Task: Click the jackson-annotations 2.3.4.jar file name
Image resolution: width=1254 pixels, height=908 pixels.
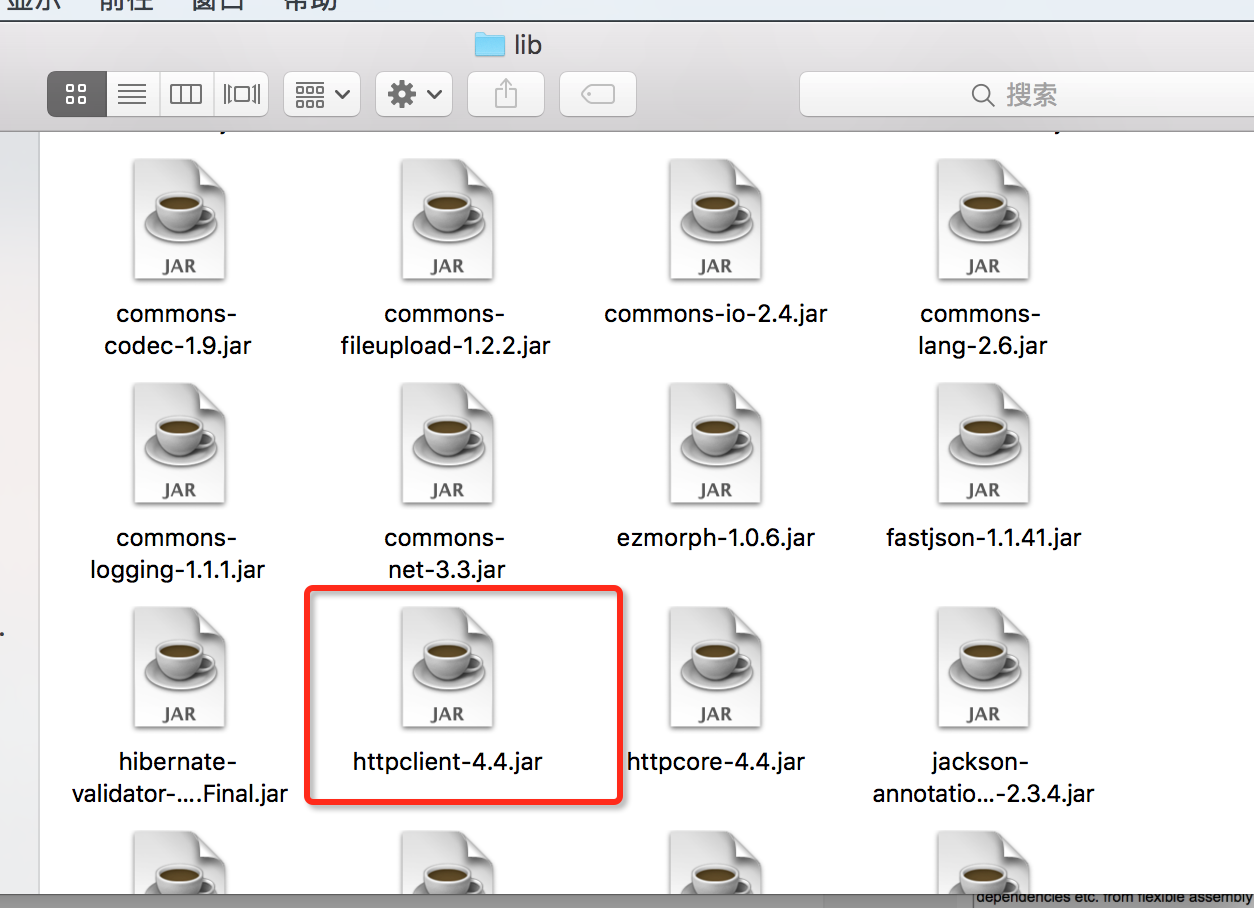Action: click(984, 778)
